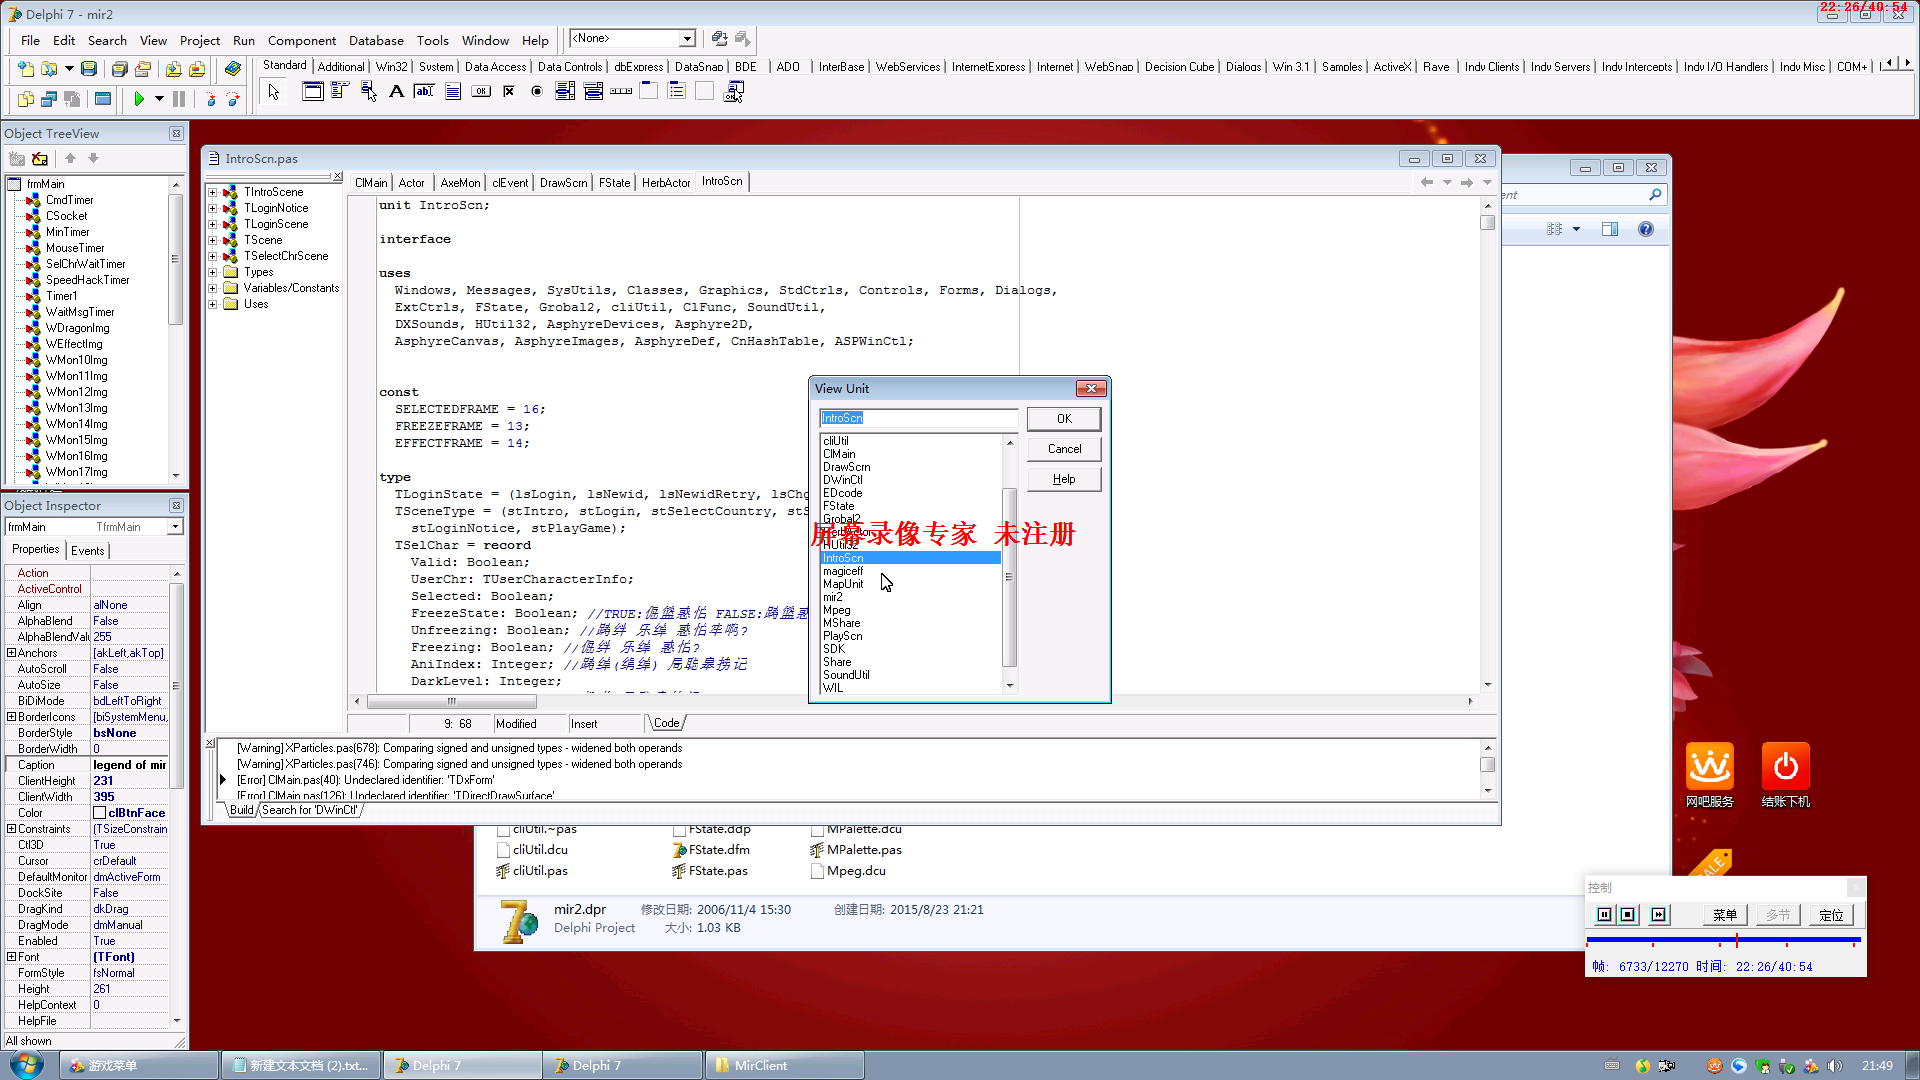Click the Trace Into debug icon
1920x1080 pixels.
[210, 99]
